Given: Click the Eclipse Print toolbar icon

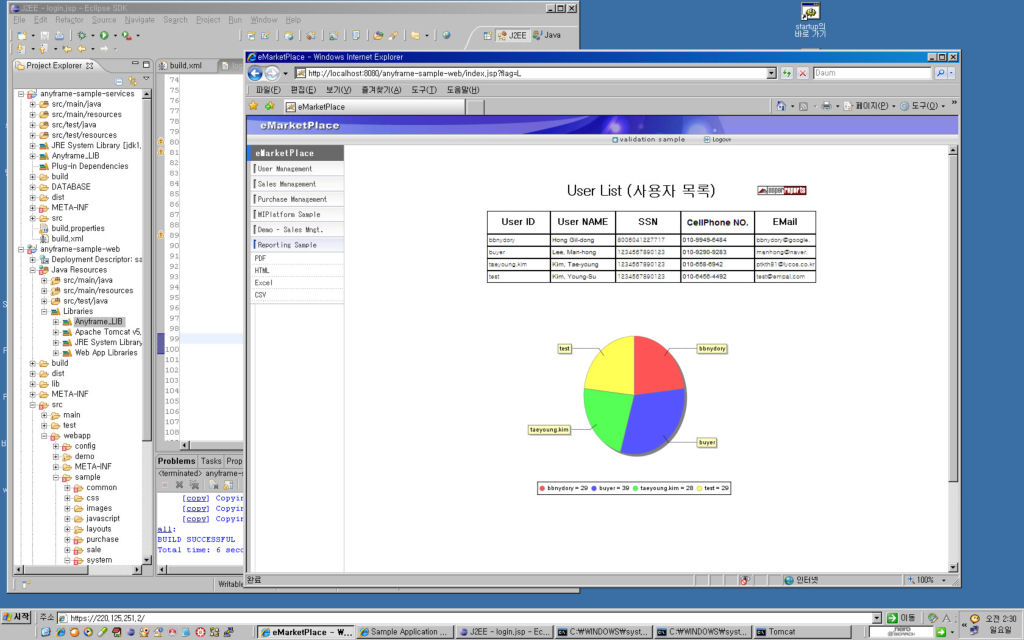Looking at the screenshot, I should pos(59,35).
